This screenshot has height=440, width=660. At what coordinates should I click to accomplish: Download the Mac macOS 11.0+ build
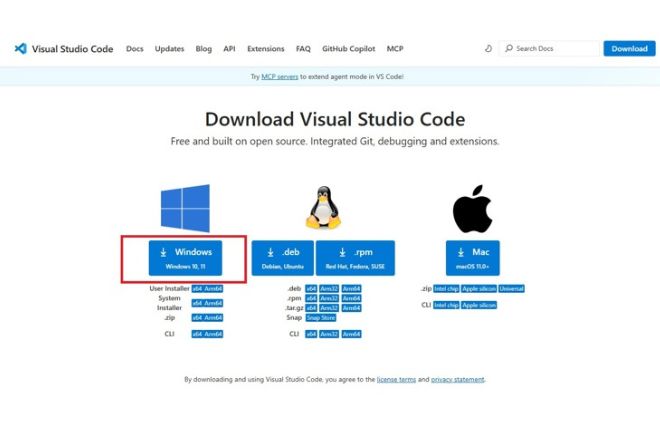coord(473,258)
